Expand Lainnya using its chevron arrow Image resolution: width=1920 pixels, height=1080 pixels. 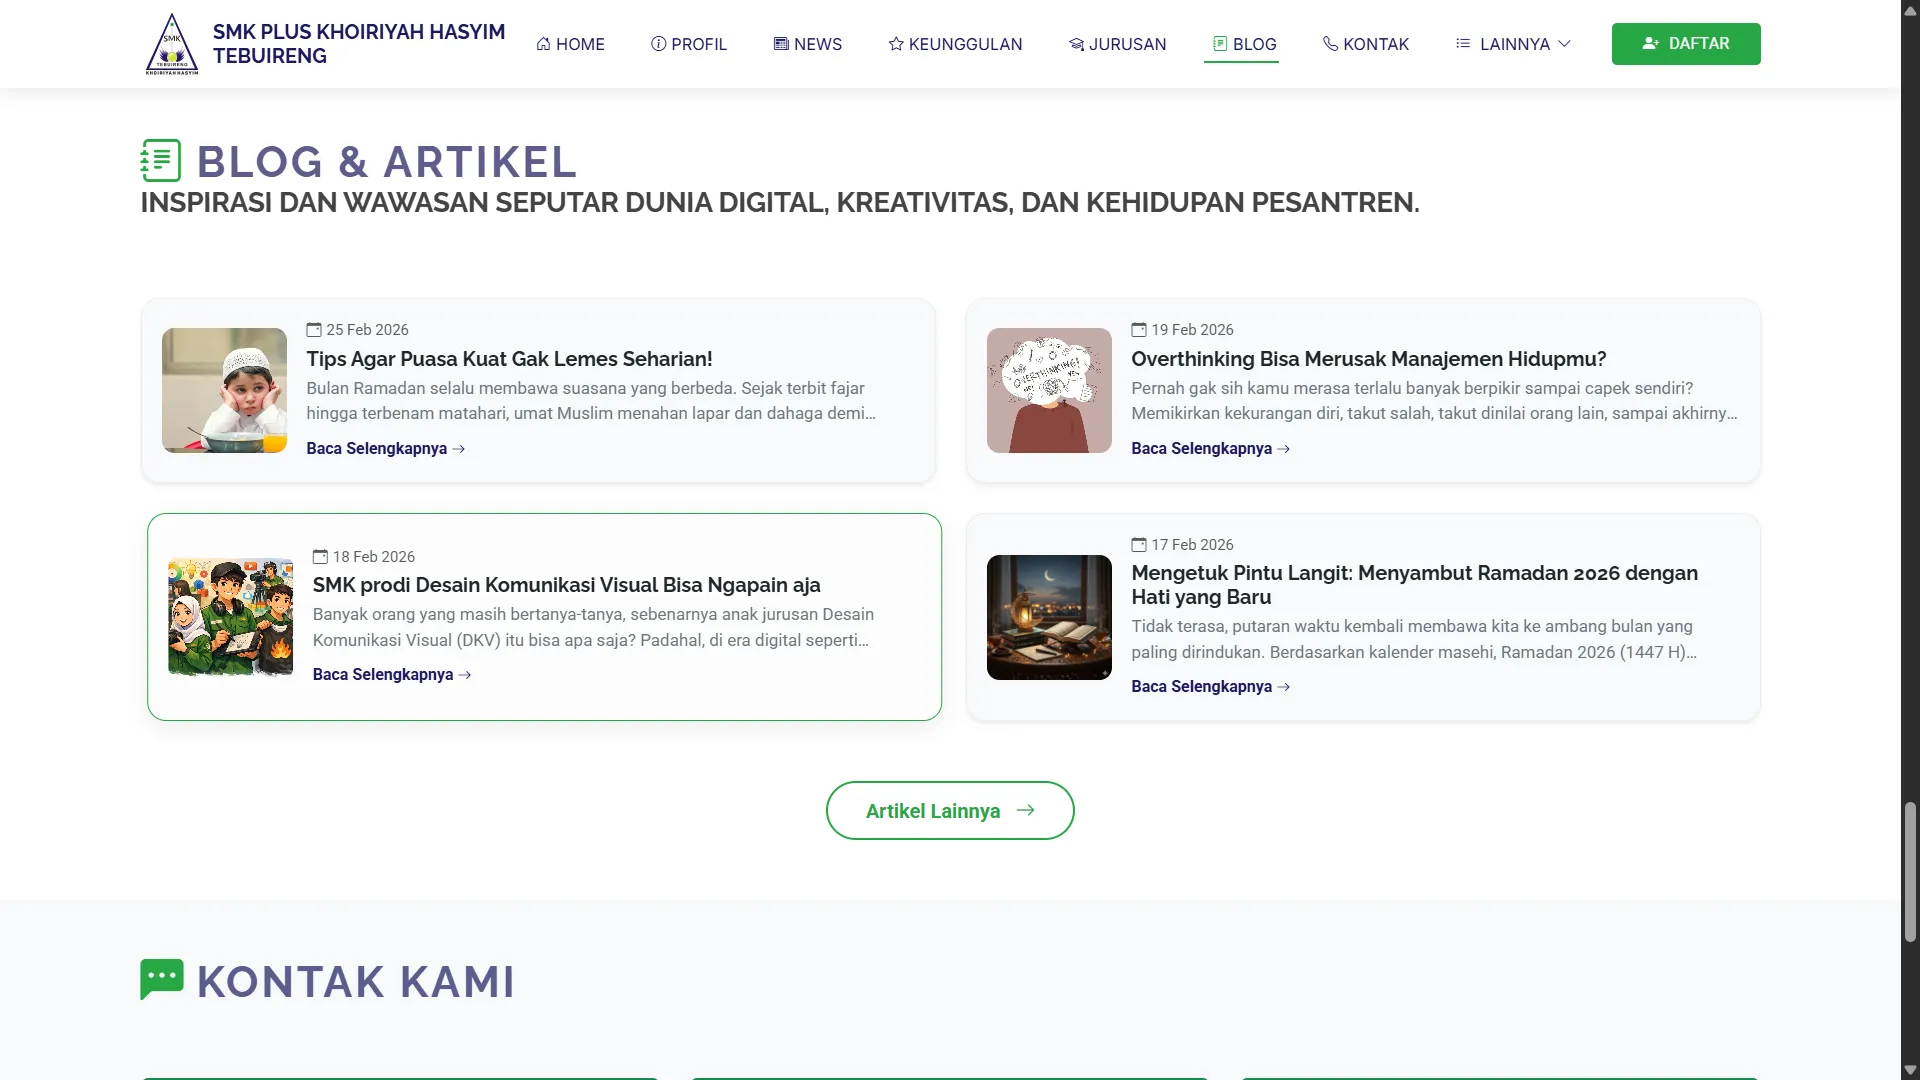coord(1565,44)
